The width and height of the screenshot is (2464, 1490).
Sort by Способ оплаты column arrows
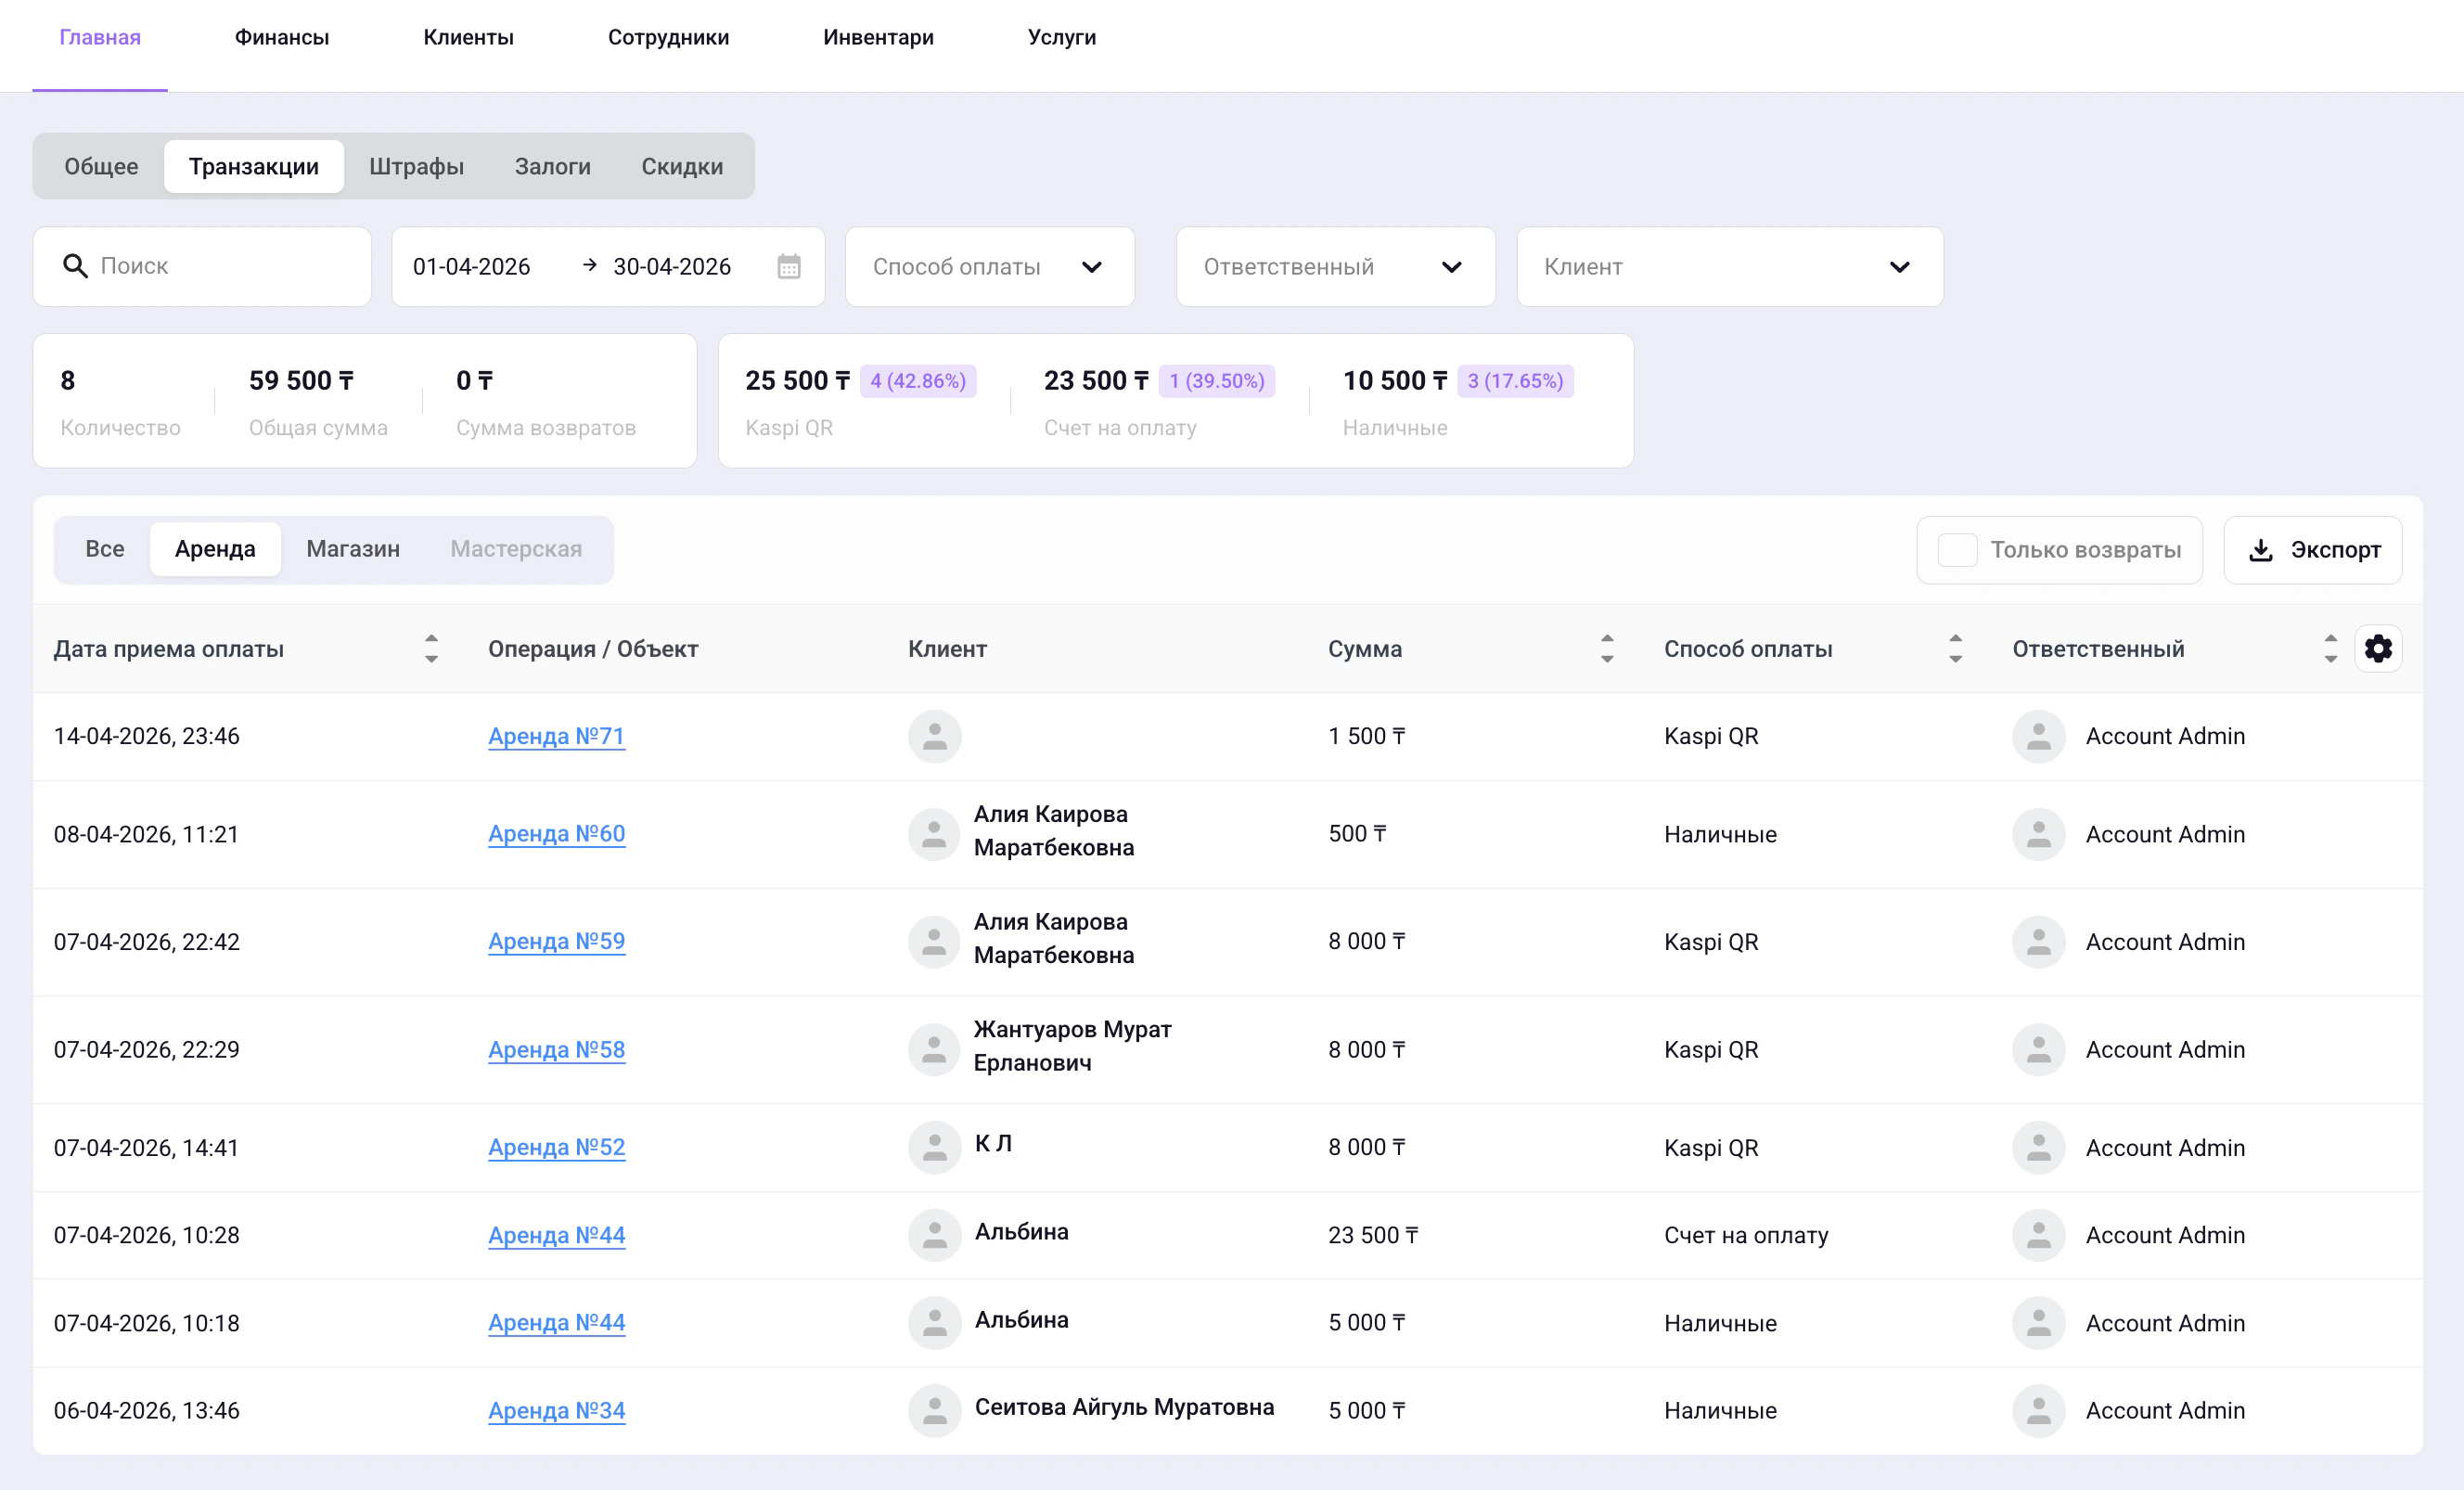1954,649
